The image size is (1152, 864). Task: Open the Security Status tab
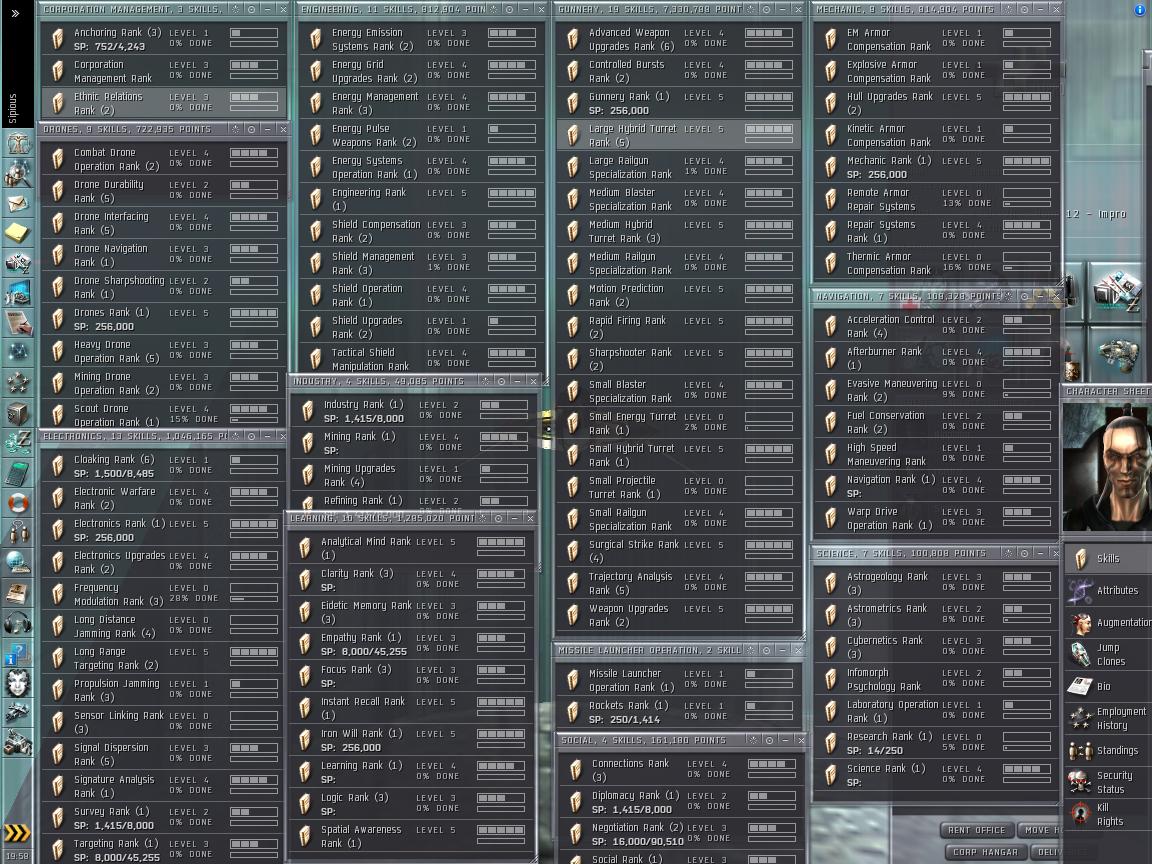(x=1108, y=782)
